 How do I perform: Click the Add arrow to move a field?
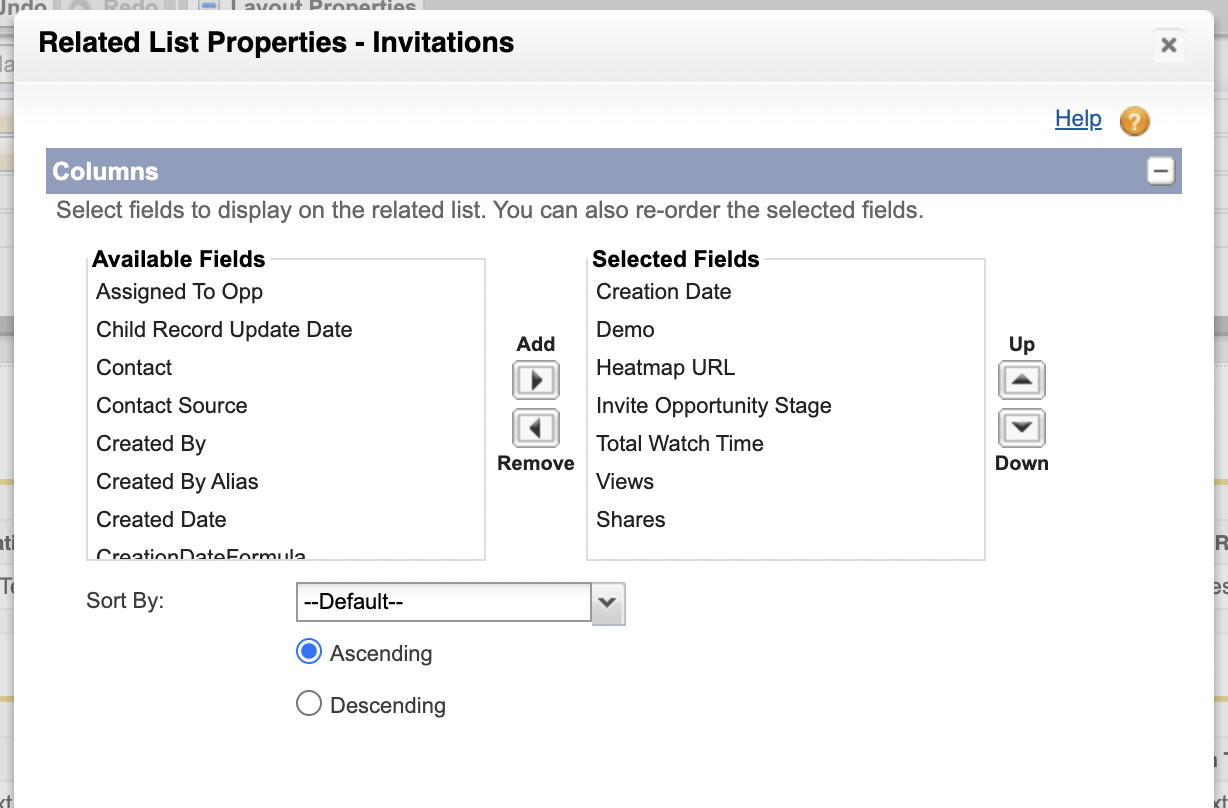[x=536, y=380]
